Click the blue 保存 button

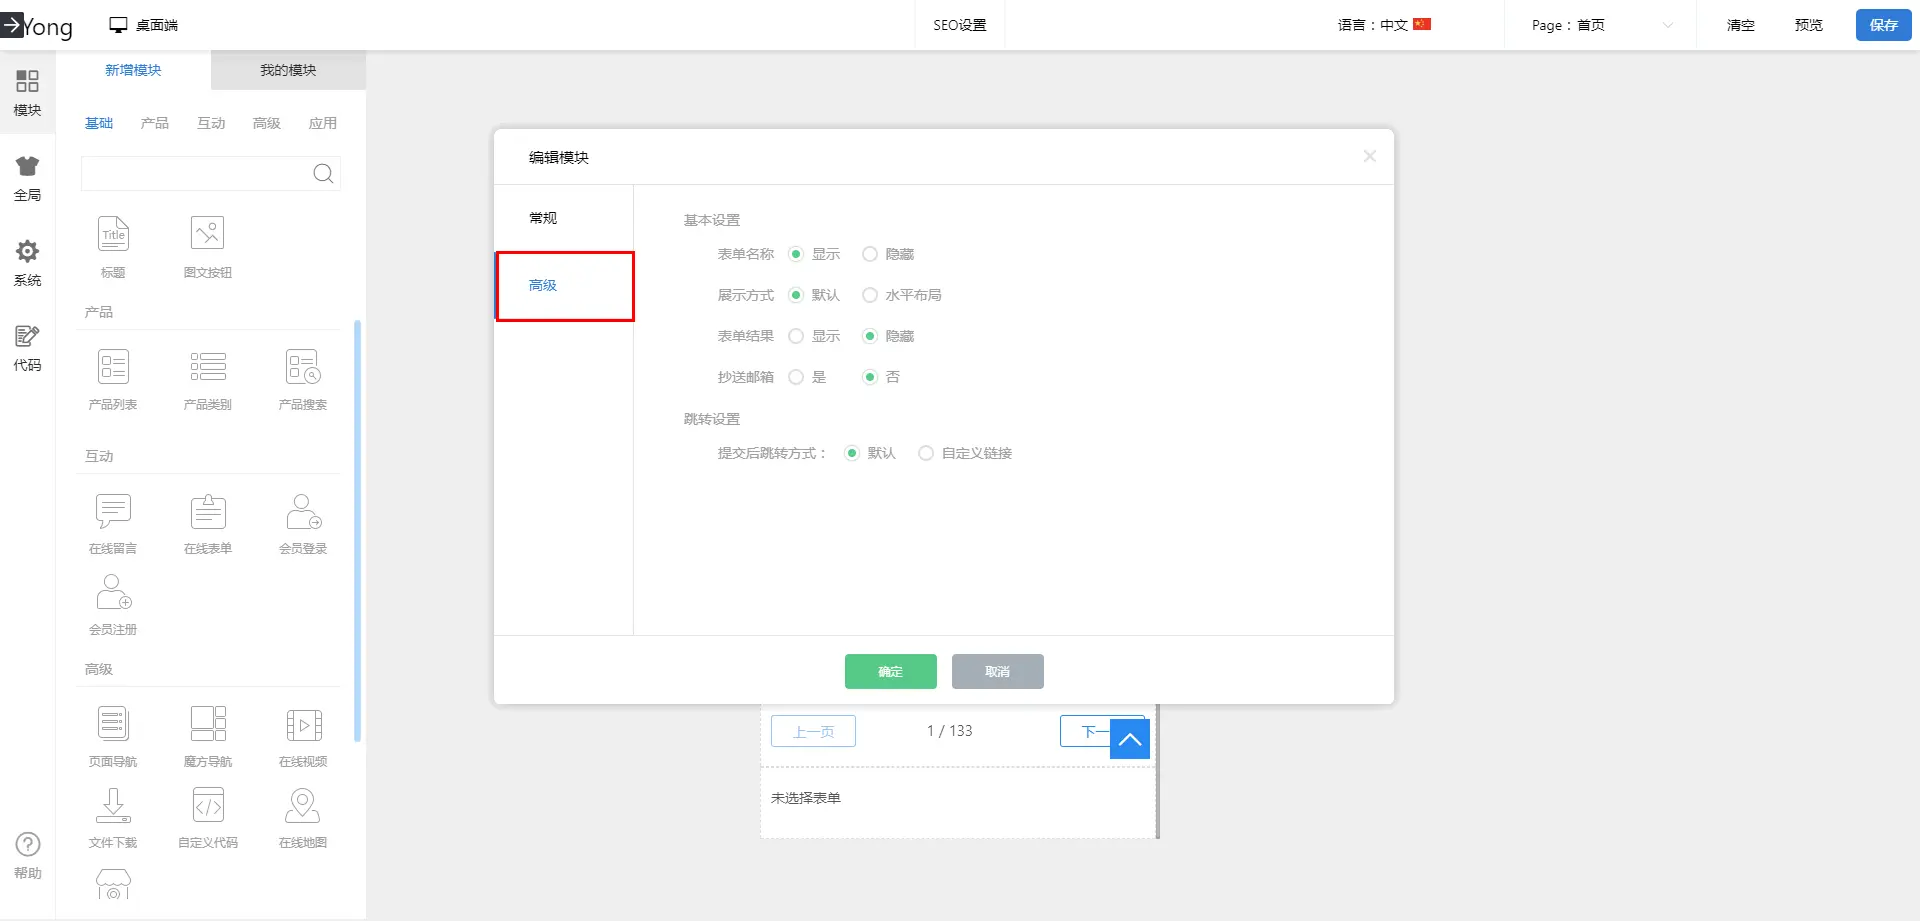tap(1883, 25)
